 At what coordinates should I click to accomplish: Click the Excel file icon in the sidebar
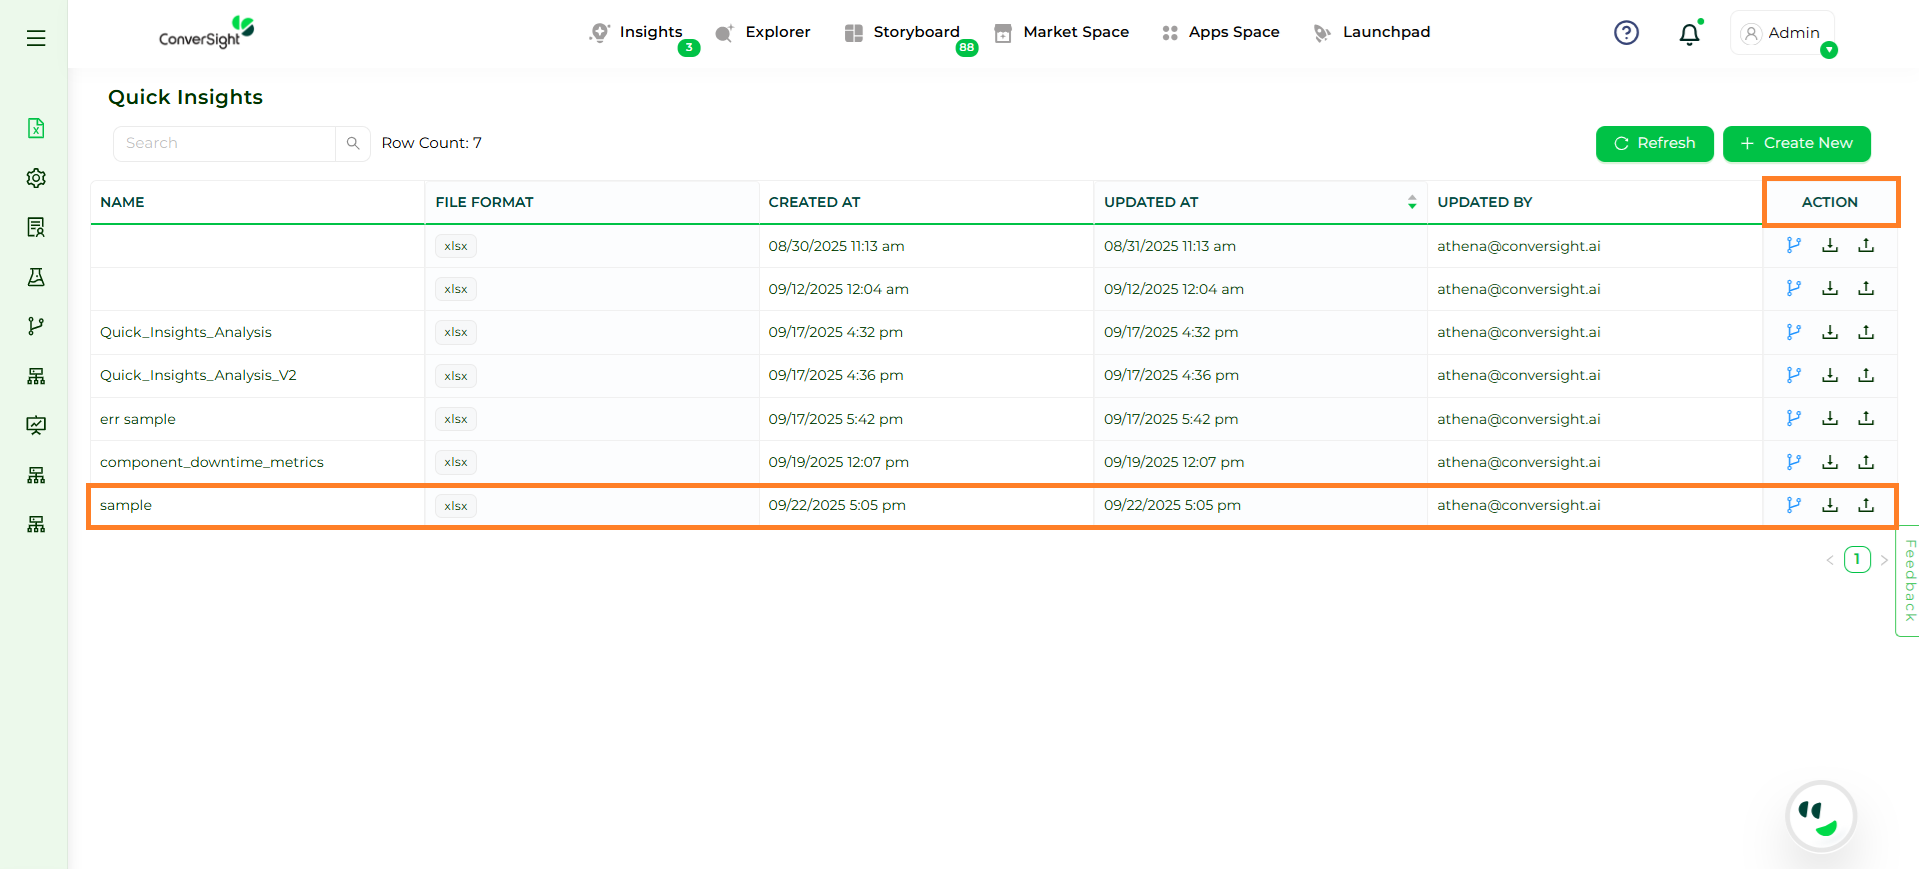[x=36, y=128]
